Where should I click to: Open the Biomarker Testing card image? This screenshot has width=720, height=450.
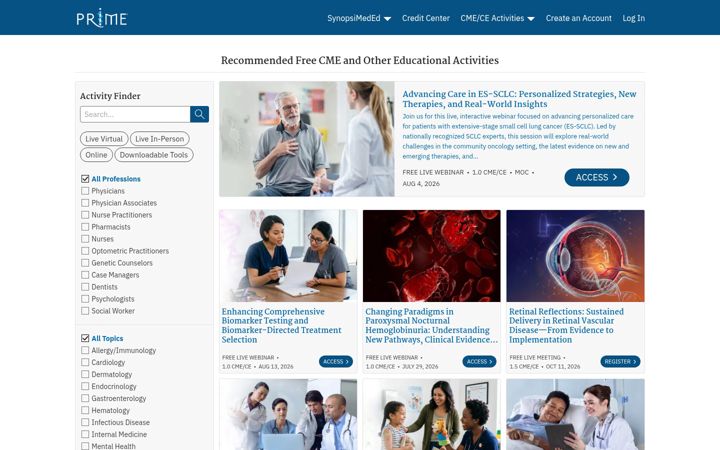click(x=288, y=256)
